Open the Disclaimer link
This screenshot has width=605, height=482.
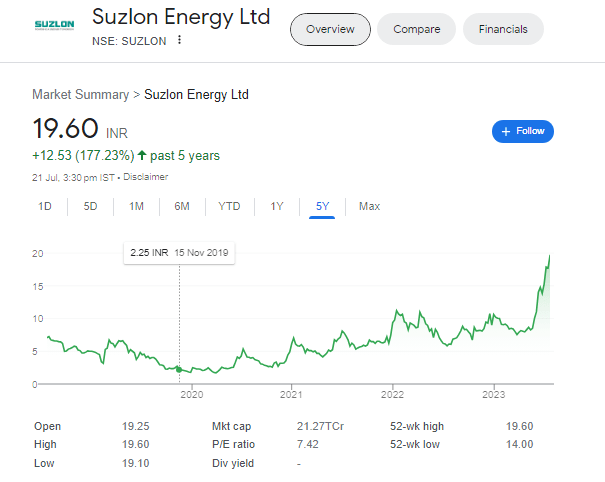145,176
